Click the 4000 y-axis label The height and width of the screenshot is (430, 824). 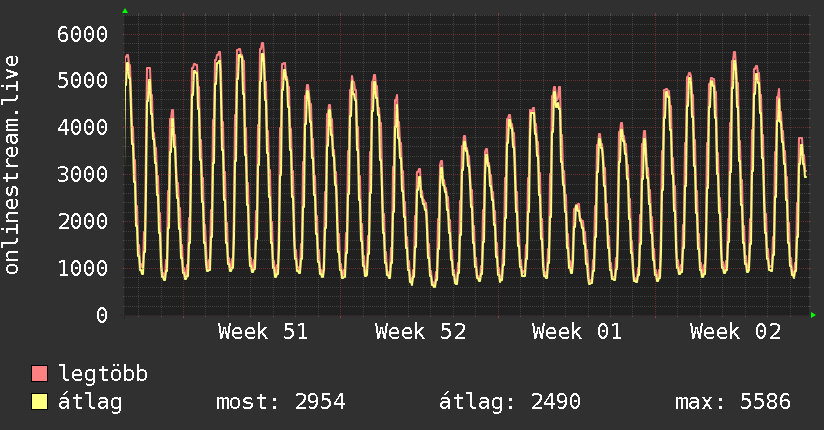(83, 128)
